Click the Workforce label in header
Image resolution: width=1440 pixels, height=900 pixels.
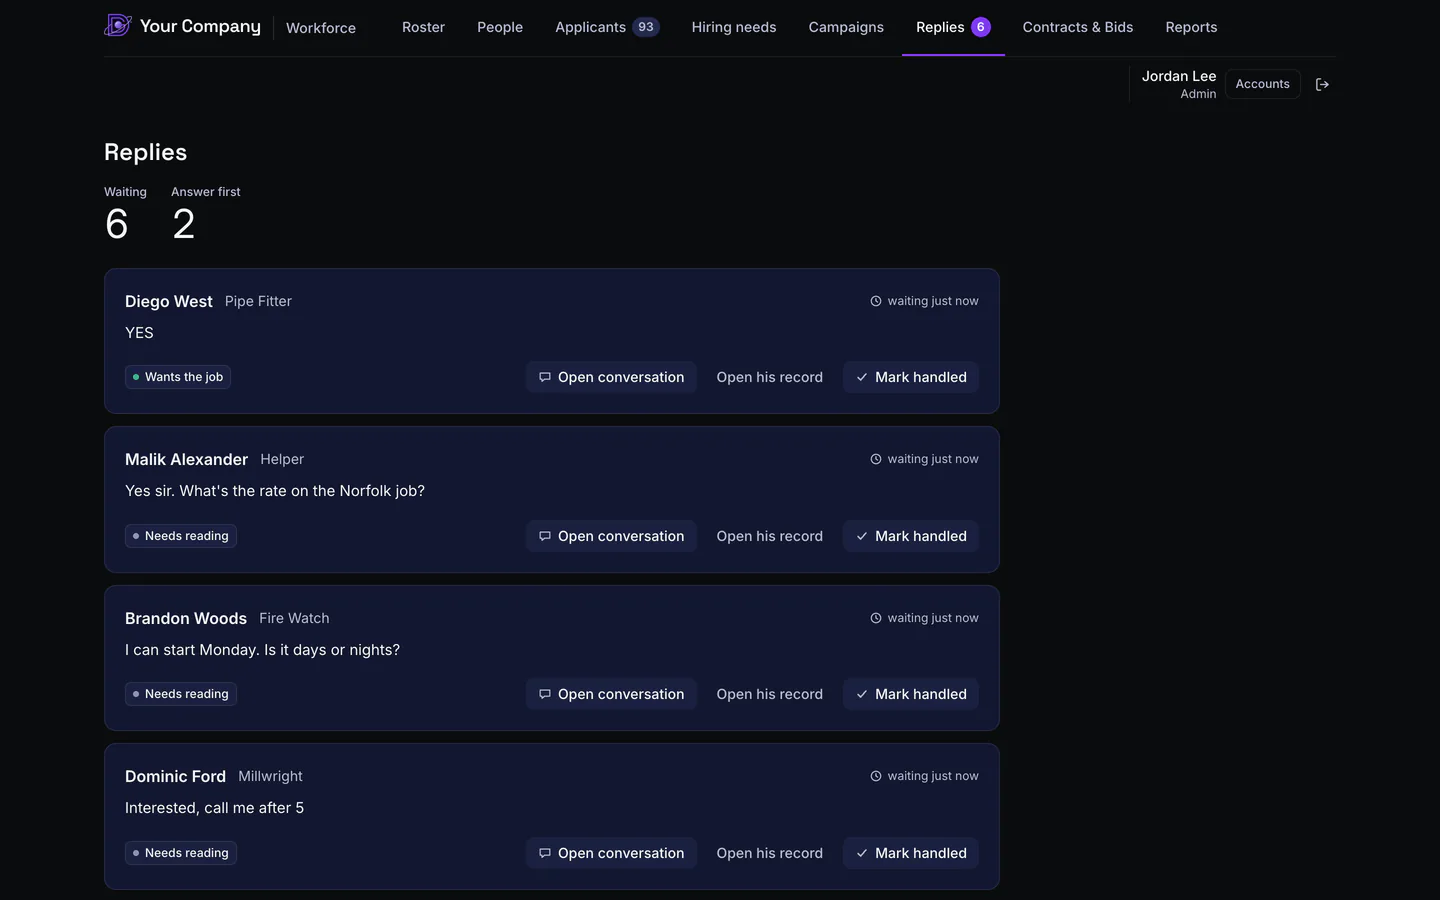click(321, 28)
